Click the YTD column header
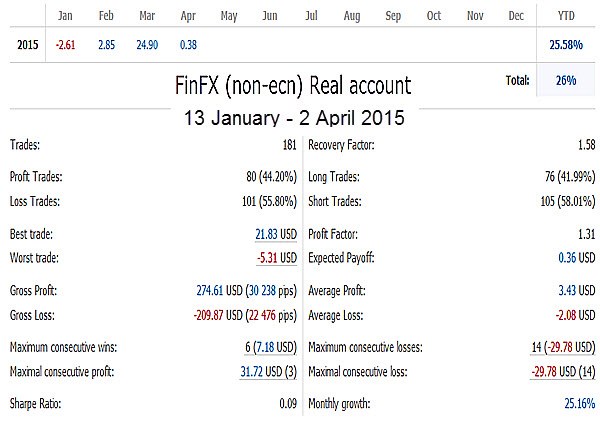The image size is (600, 421). [x=566, y=16]
